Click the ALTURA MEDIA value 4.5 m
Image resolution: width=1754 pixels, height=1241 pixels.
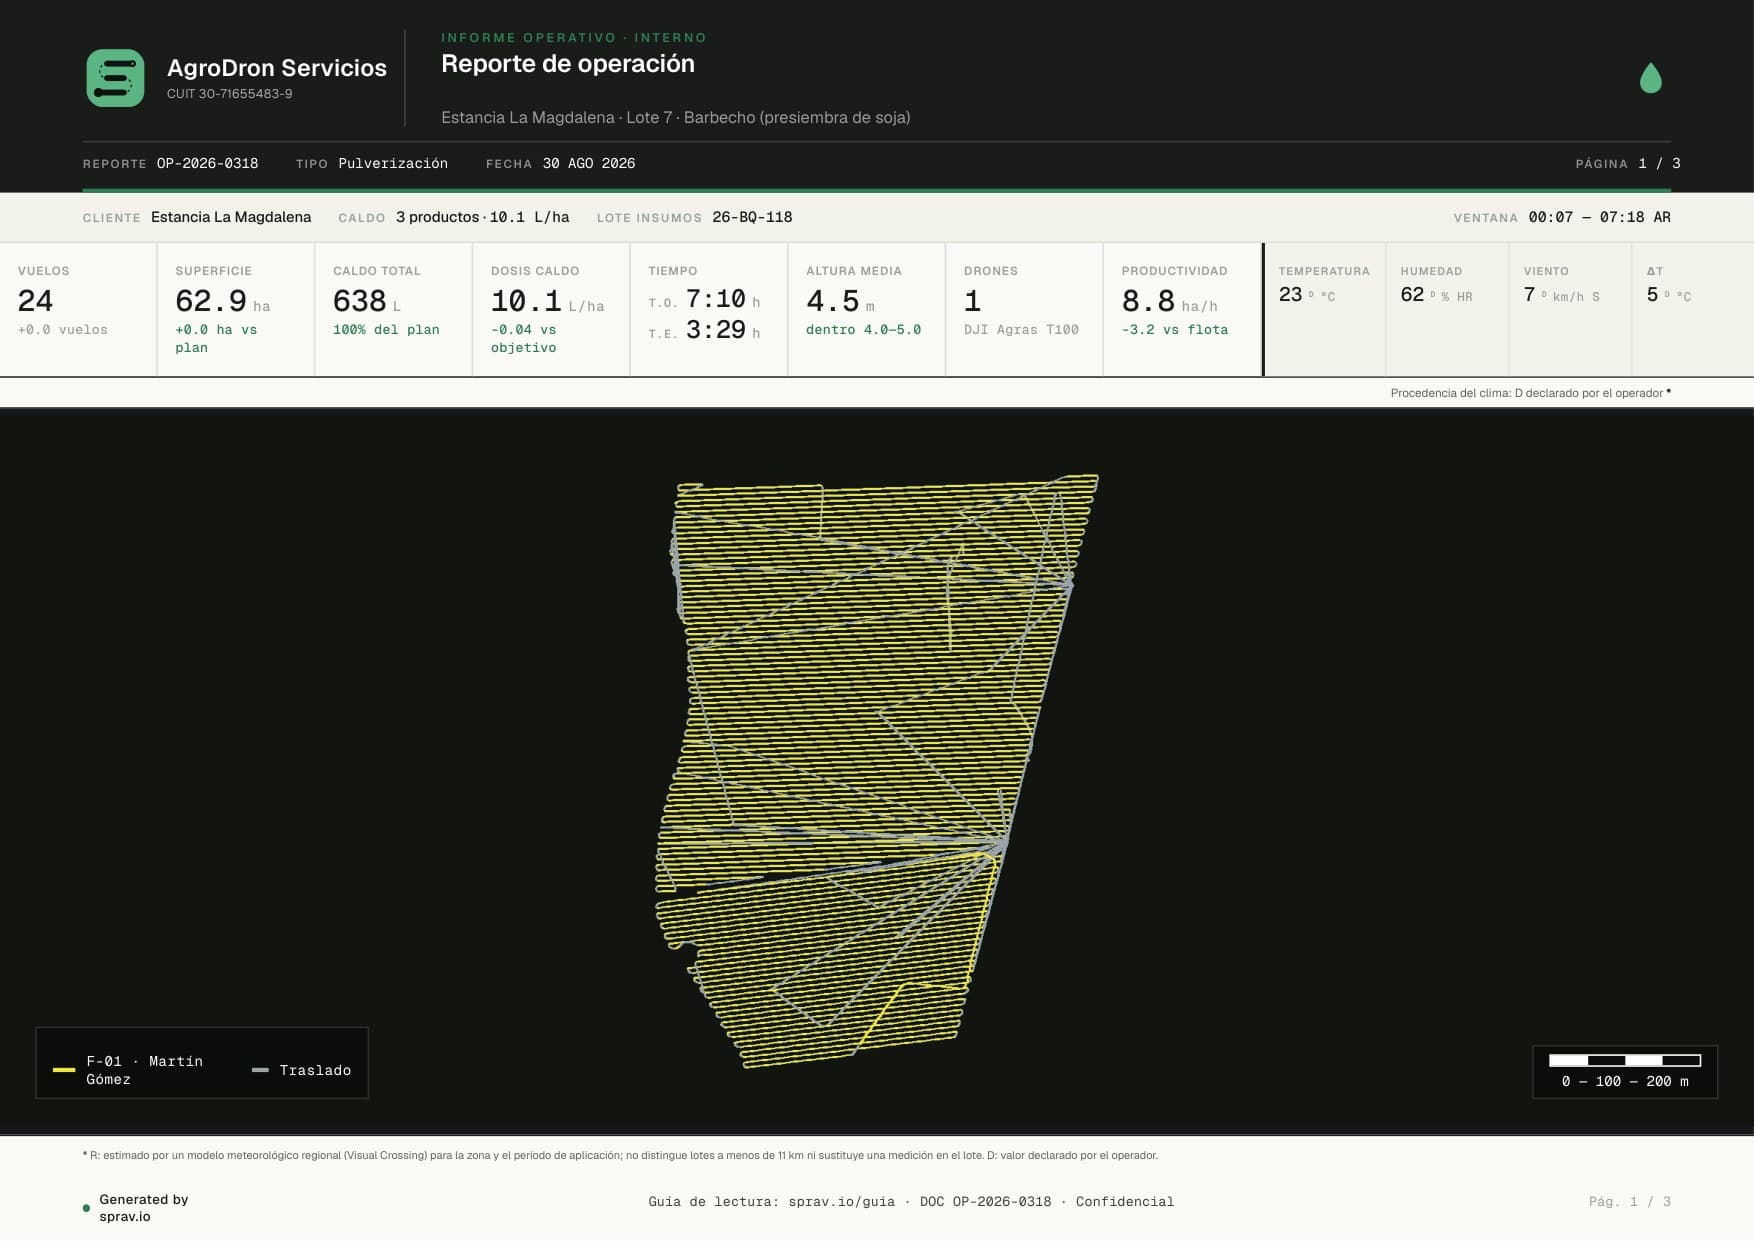[840, 301]
